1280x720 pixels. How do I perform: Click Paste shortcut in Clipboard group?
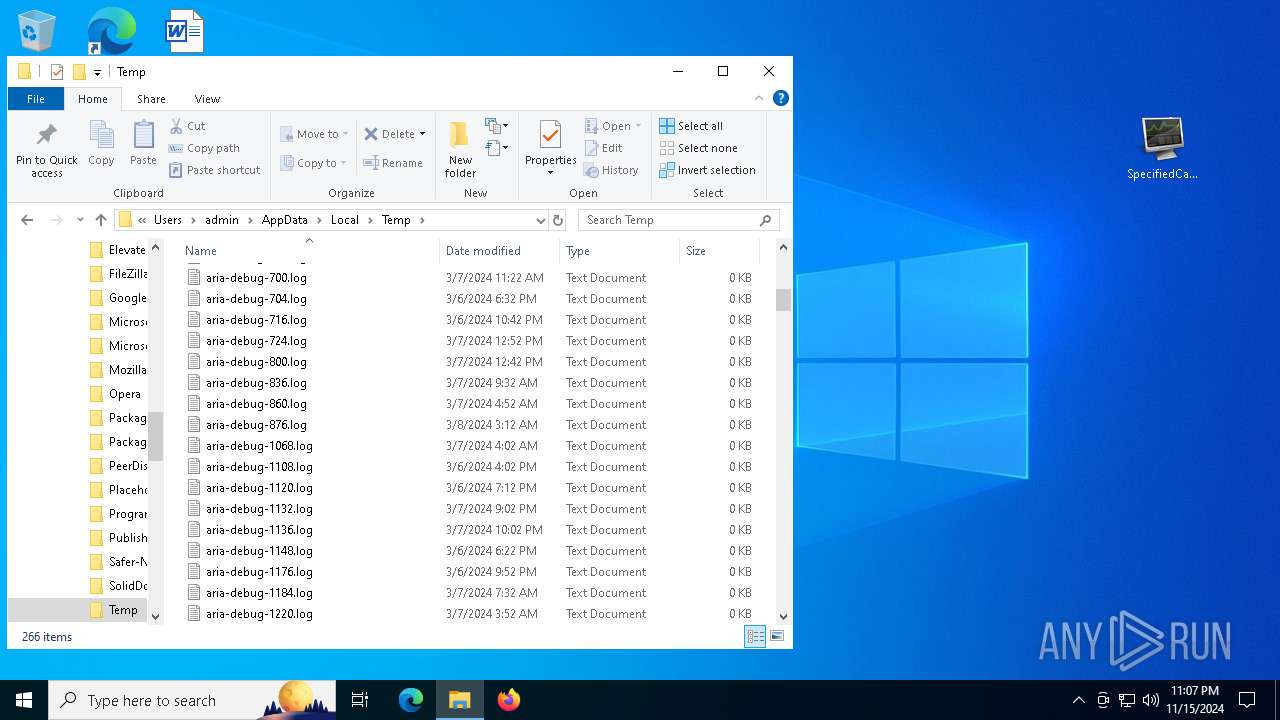[214, 170]
